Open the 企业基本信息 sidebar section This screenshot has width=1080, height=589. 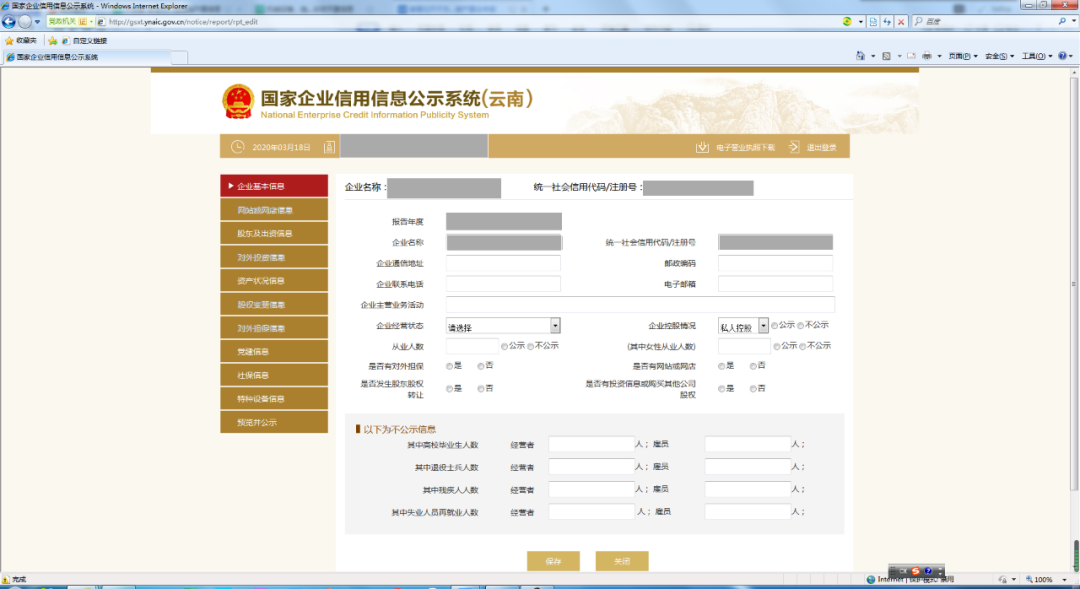point(274,186)
